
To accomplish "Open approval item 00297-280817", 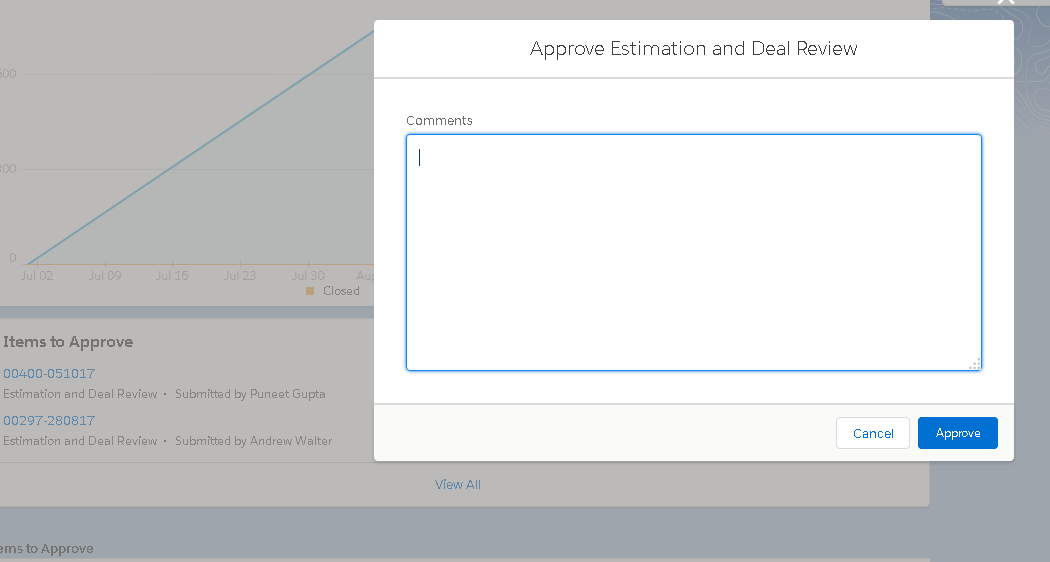I will 49,420.
